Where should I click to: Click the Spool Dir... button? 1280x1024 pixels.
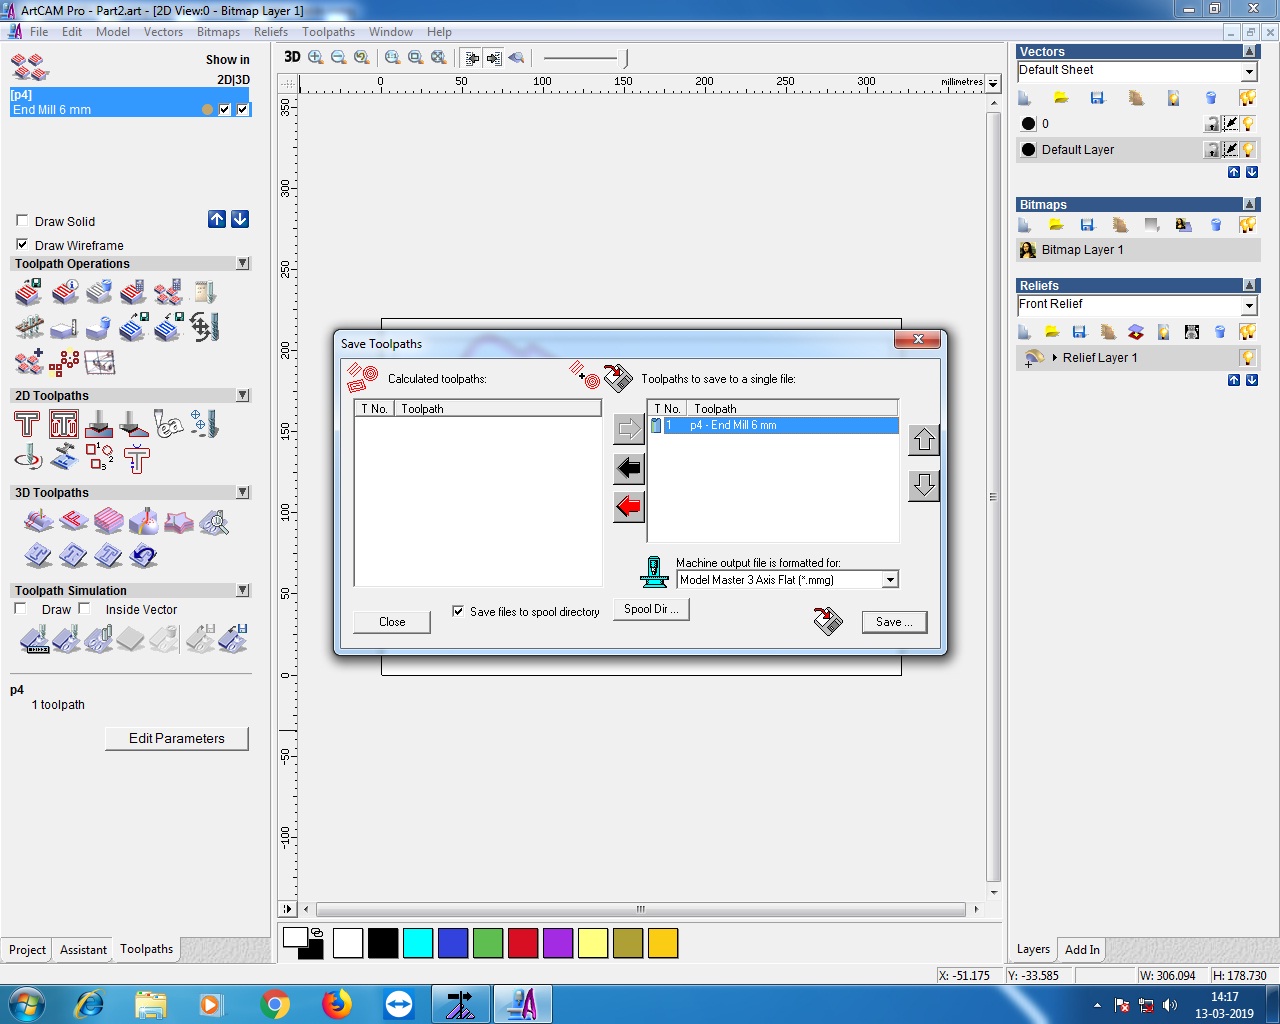651,609
